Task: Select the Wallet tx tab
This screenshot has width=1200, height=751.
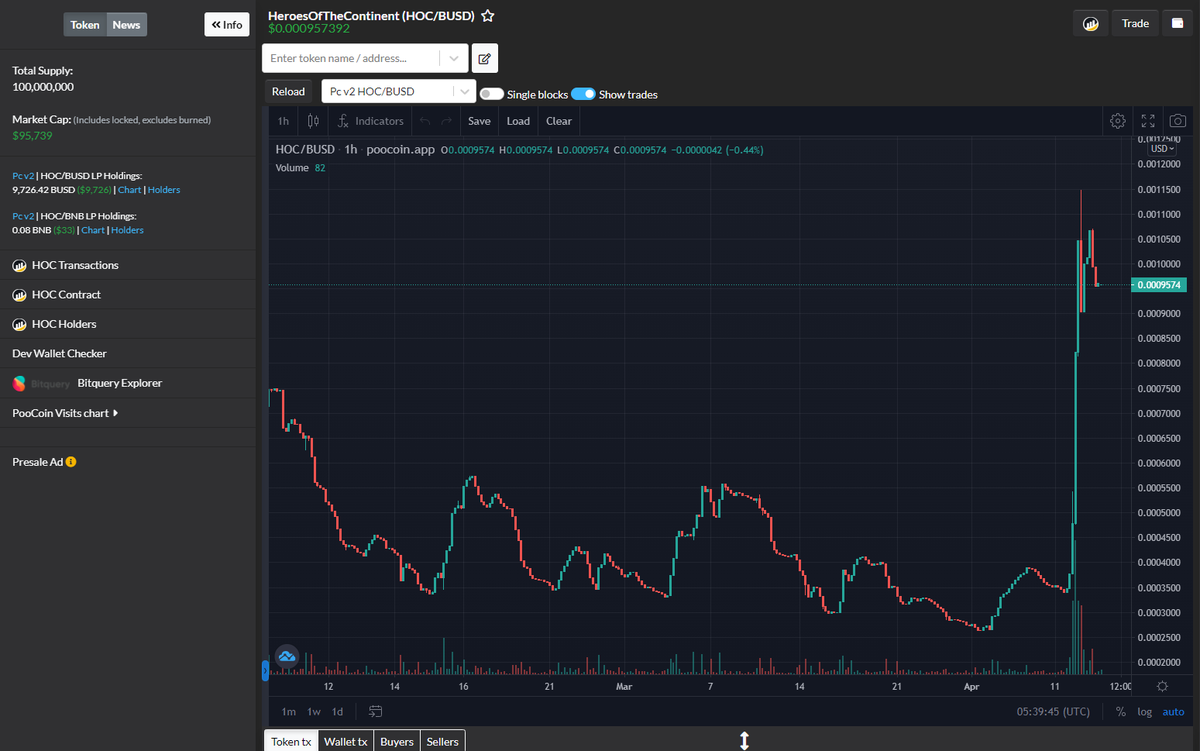Action: pyautogui.click(x=347, y=741)
